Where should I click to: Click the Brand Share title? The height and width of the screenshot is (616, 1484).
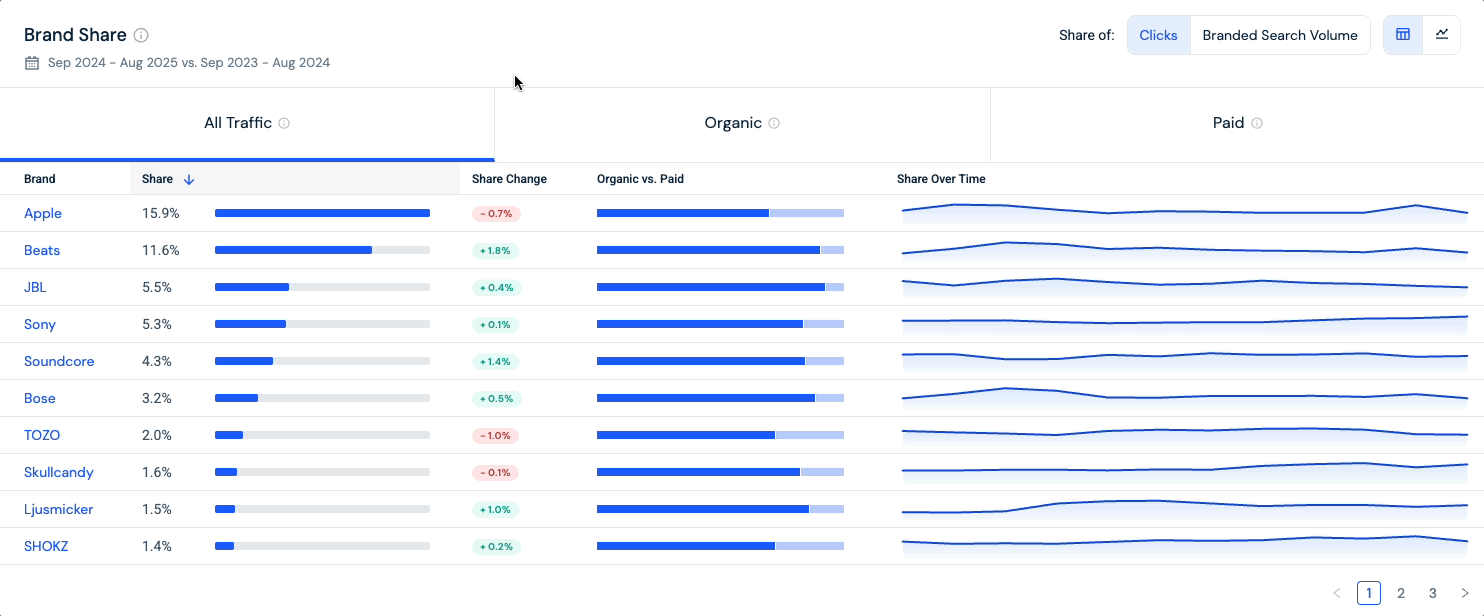[75, 35]
